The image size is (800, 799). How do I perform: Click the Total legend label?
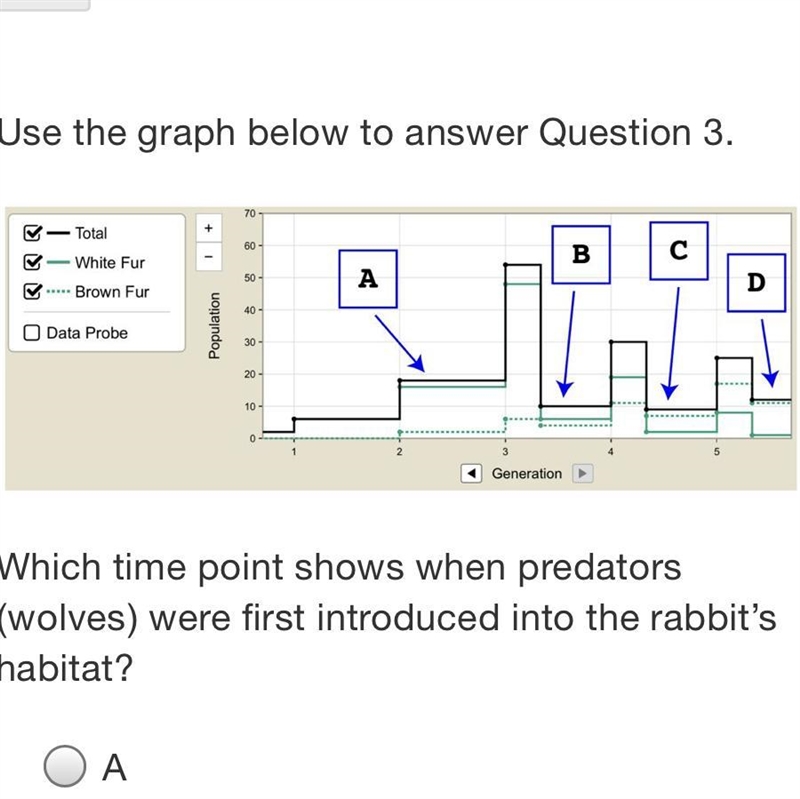tap(91, 233)
